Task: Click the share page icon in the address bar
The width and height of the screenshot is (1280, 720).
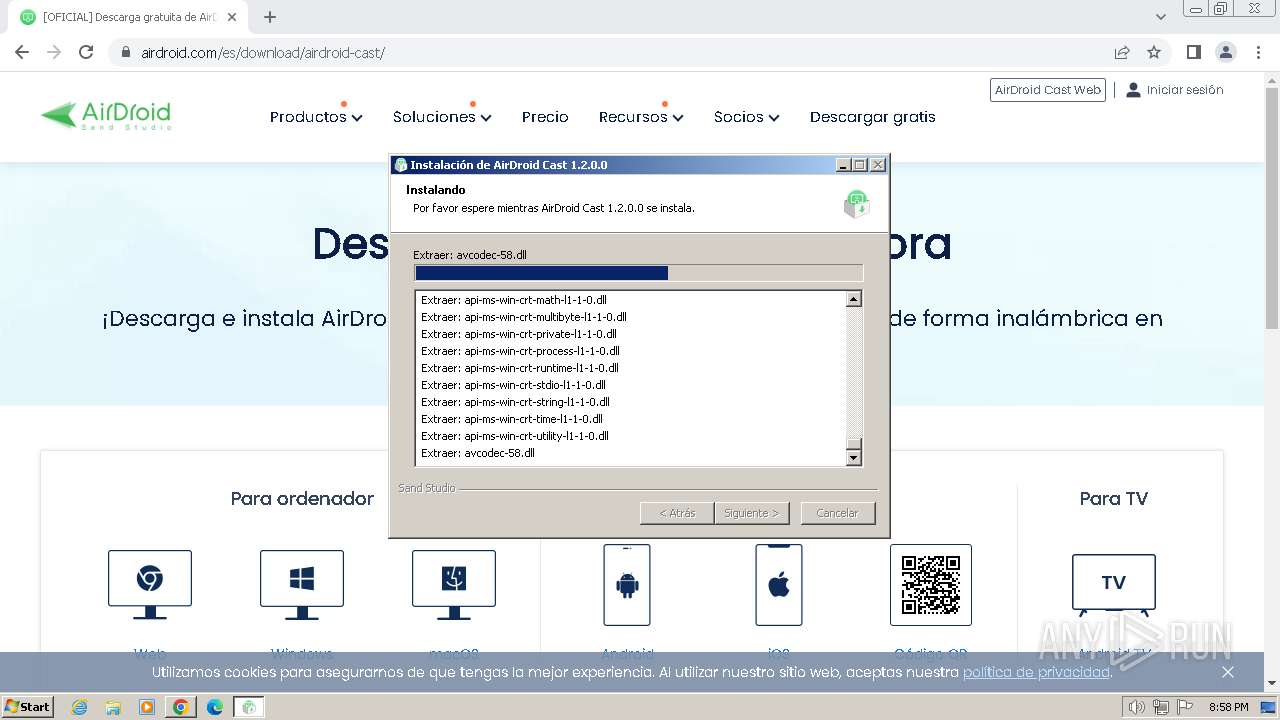Action: click(1122, 52)
